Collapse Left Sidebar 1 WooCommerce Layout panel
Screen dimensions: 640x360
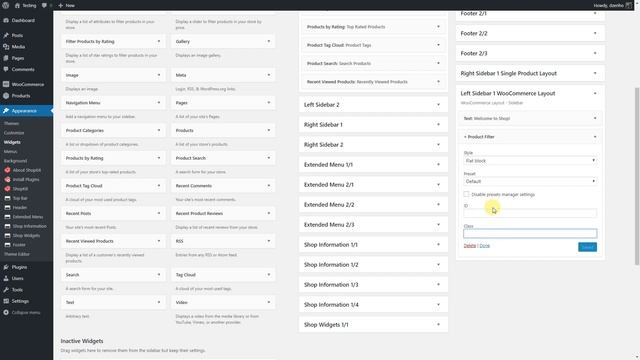tap(595, 93)
